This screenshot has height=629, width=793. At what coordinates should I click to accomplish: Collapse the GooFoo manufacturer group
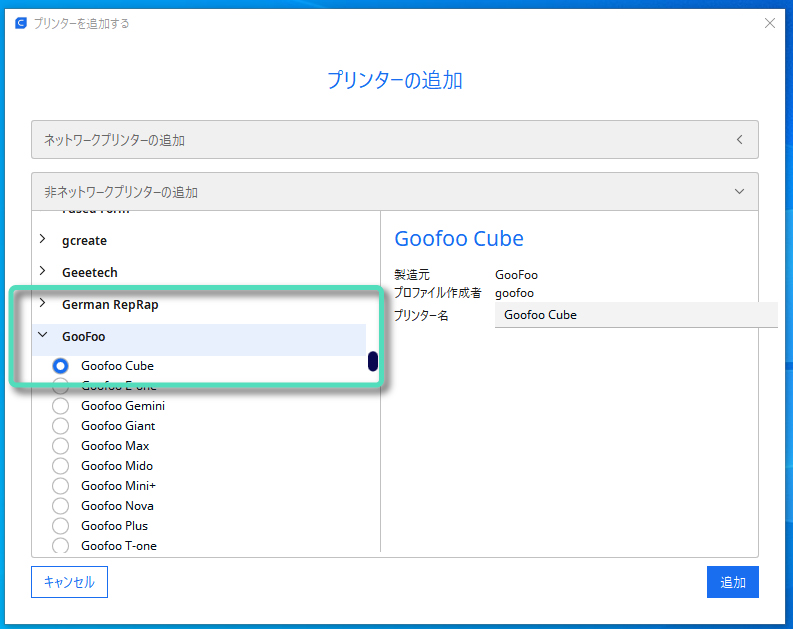[x=43, y=335]
